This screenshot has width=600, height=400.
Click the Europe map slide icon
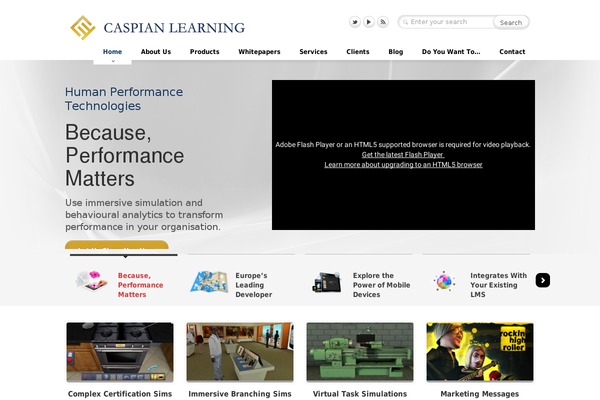(209, 281)
